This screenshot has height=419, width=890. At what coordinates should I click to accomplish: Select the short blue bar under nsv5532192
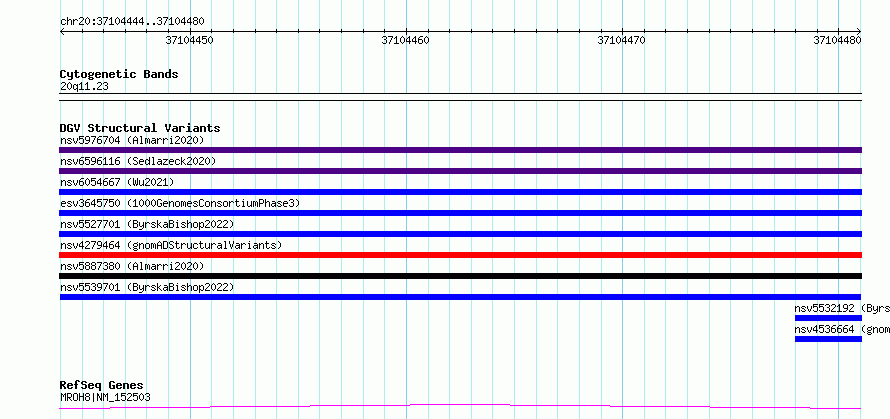tap(828, 318)
